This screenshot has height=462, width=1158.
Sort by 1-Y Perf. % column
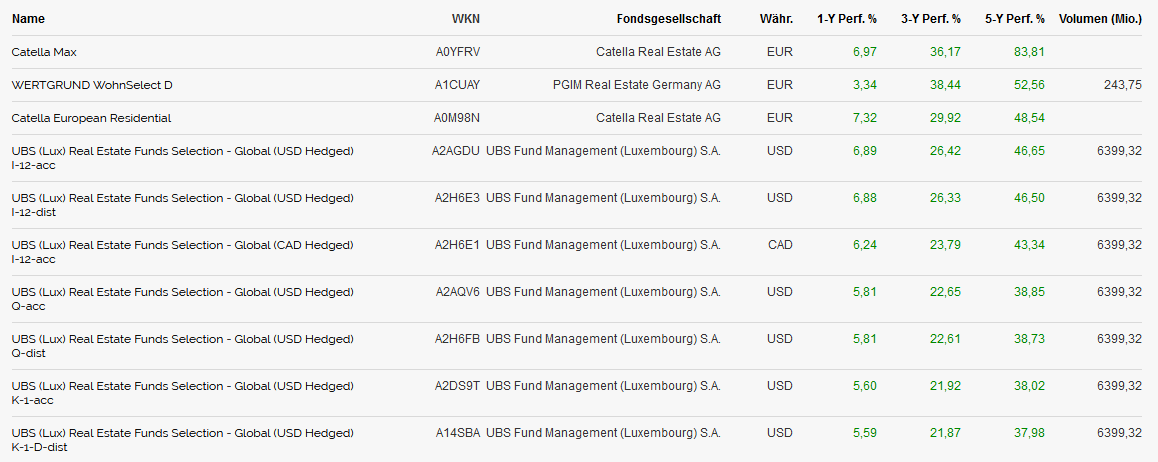pyautogui.click(x=847, y=18)
